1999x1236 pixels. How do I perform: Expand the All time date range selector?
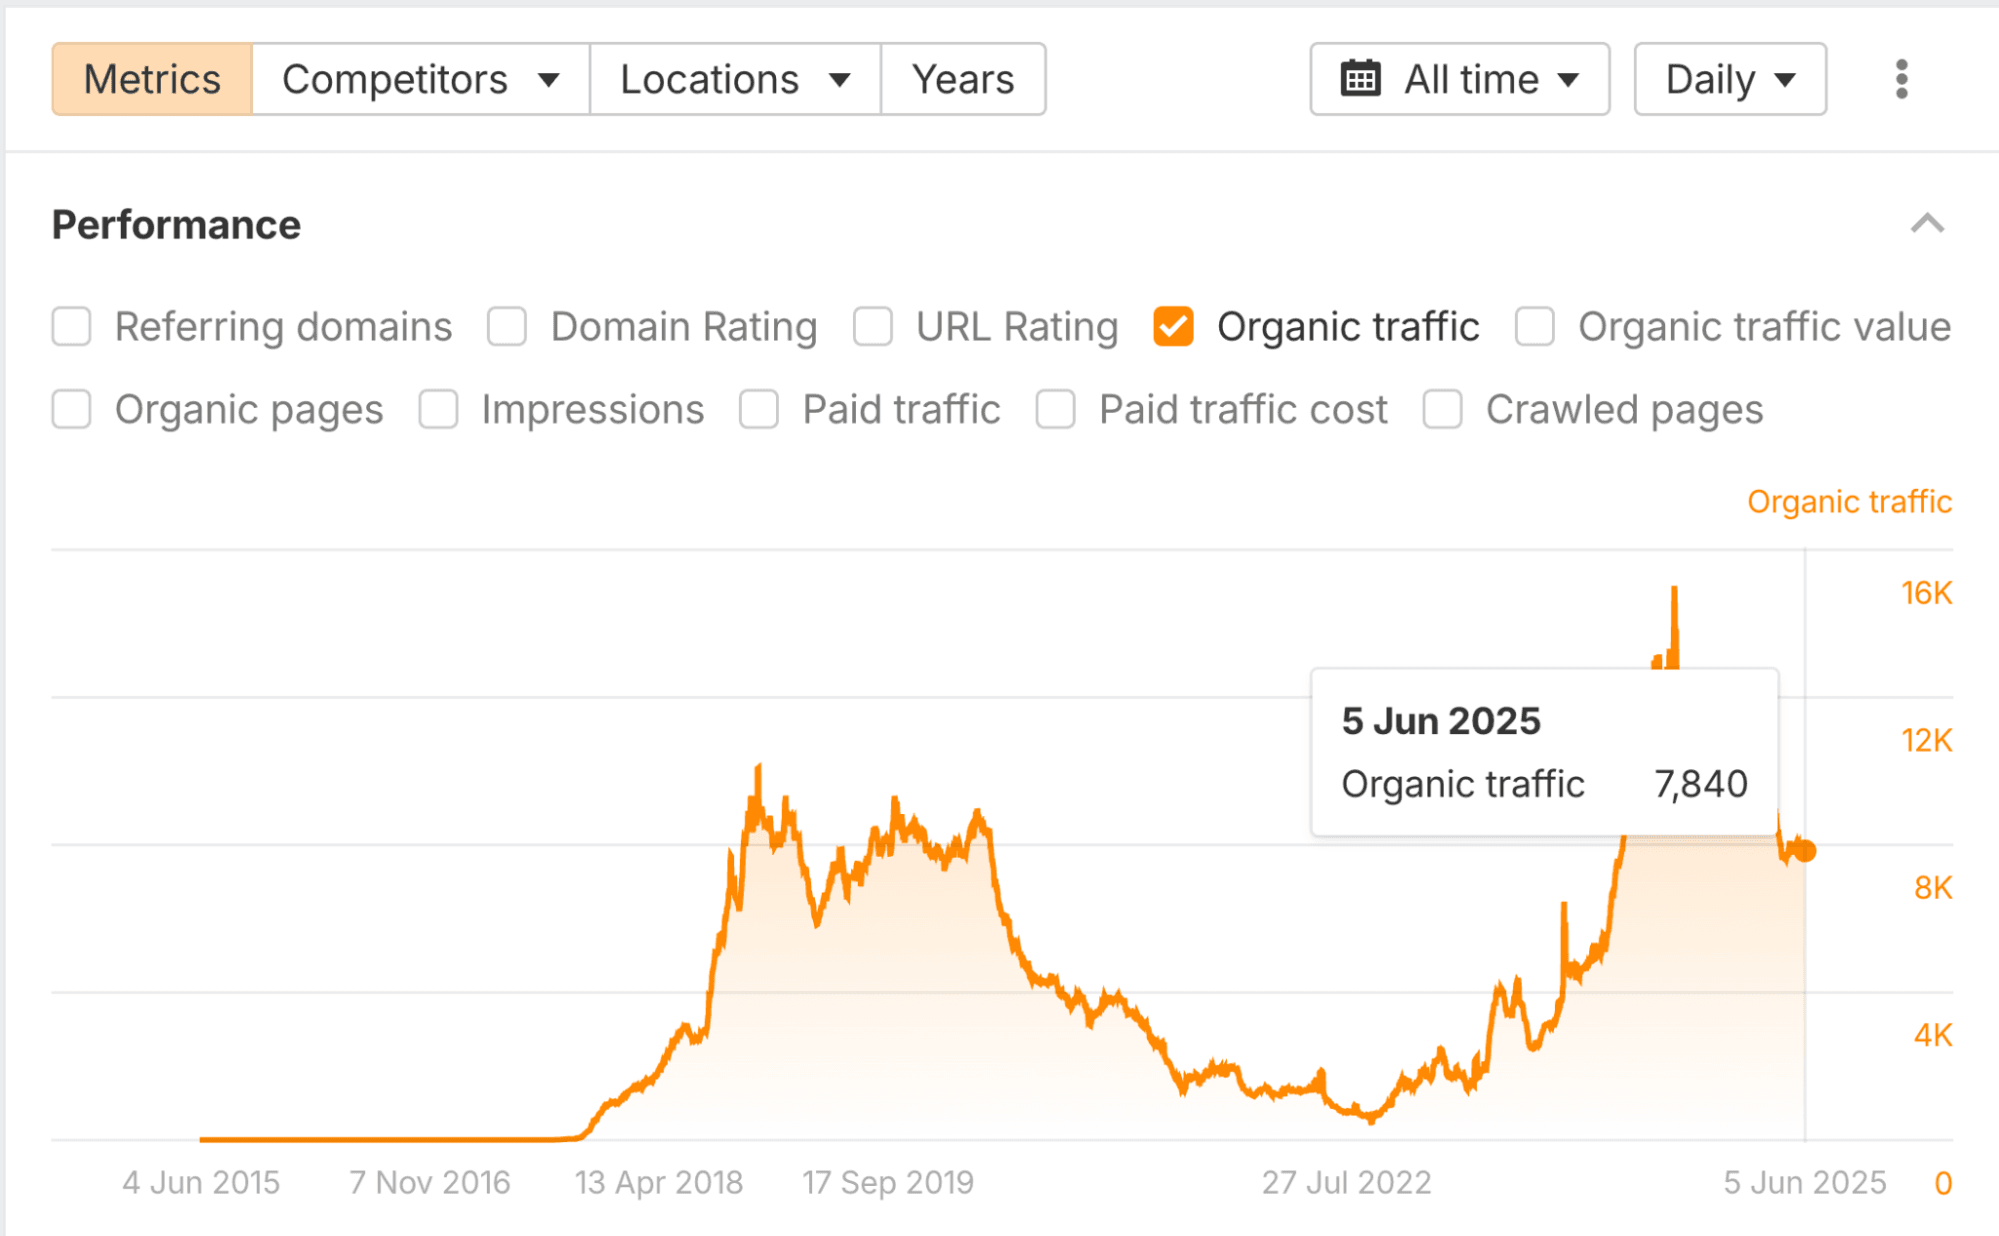(x=1459, y=79)
